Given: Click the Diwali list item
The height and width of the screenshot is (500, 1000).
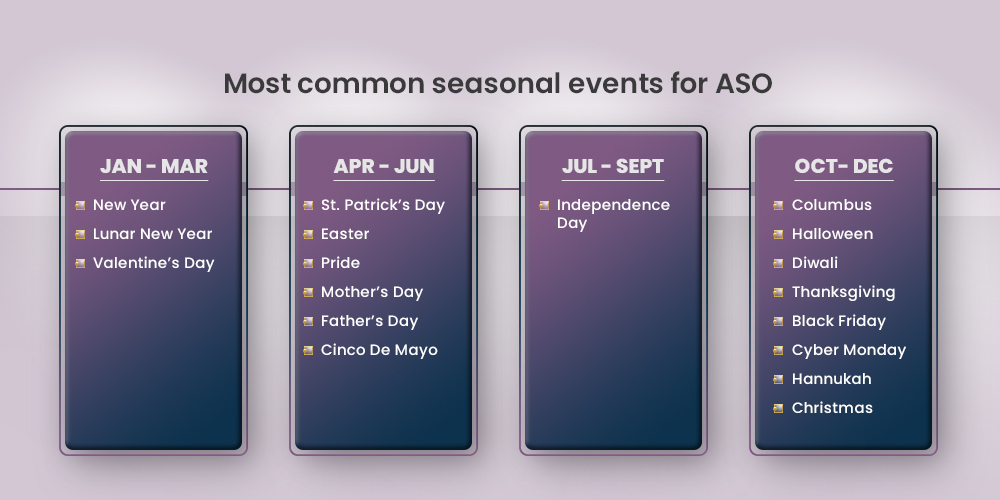Looking at the screenshot, I should (x=814, y=263).
